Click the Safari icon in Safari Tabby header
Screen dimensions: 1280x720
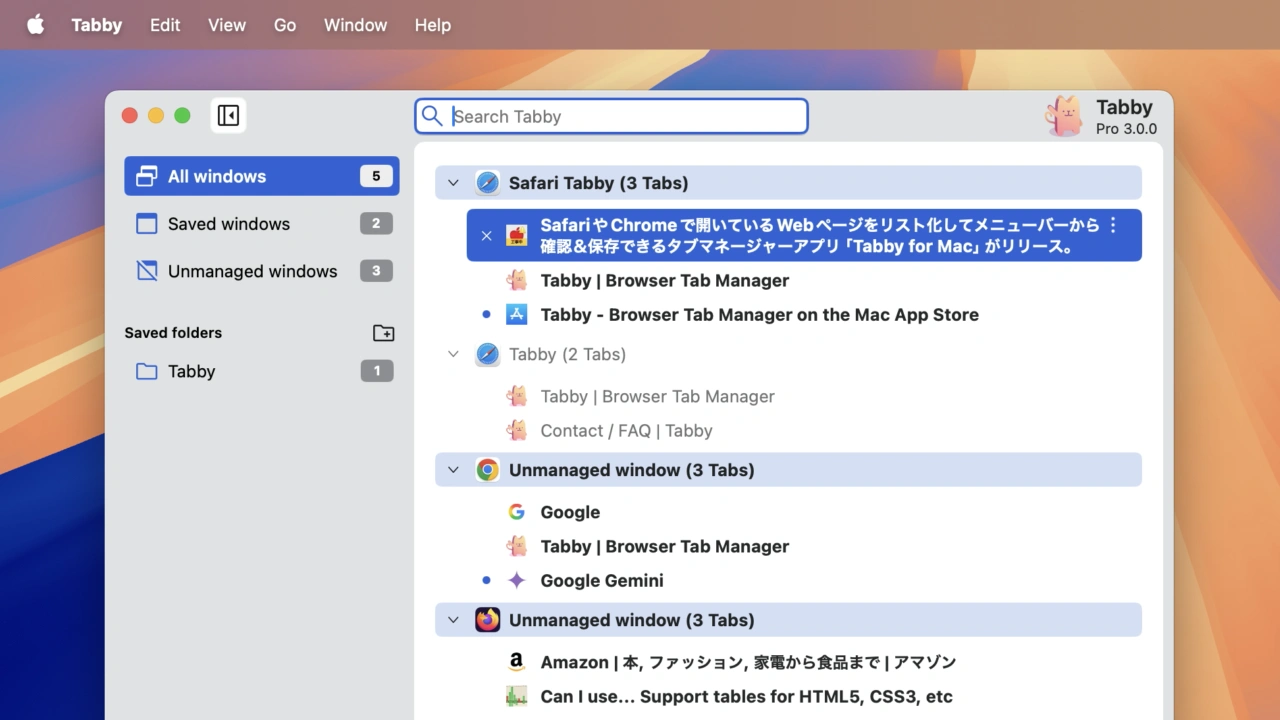point(487,183)
